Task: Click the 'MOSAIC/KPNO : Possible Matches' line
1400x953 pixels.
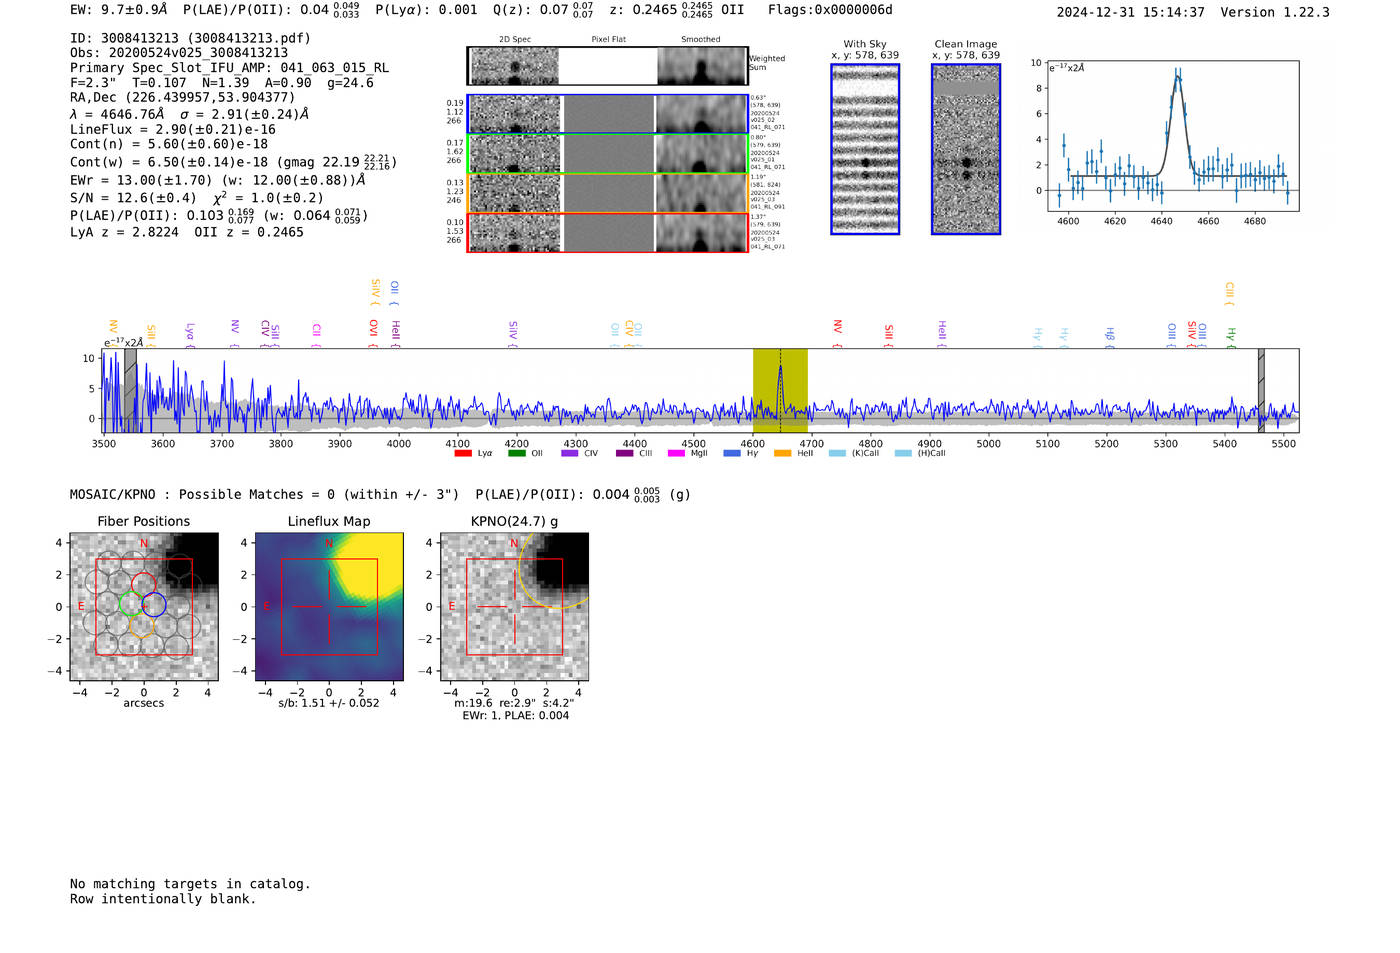Action: tap(380, 494)
